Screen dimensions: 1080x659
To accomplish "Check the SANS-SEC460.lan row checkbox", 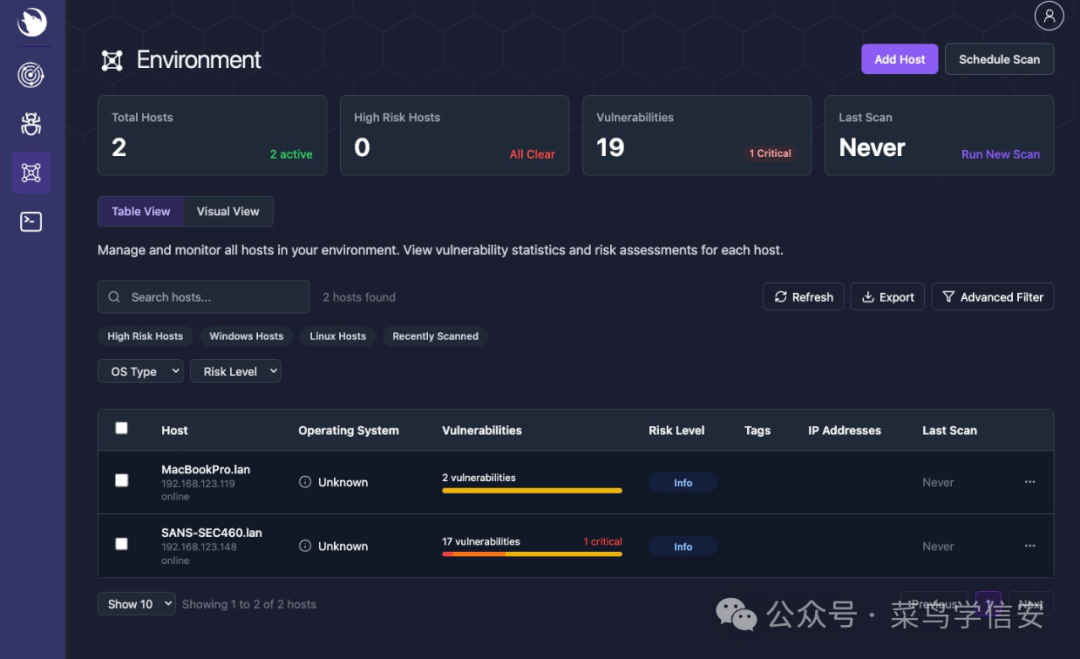I will 121,544.
